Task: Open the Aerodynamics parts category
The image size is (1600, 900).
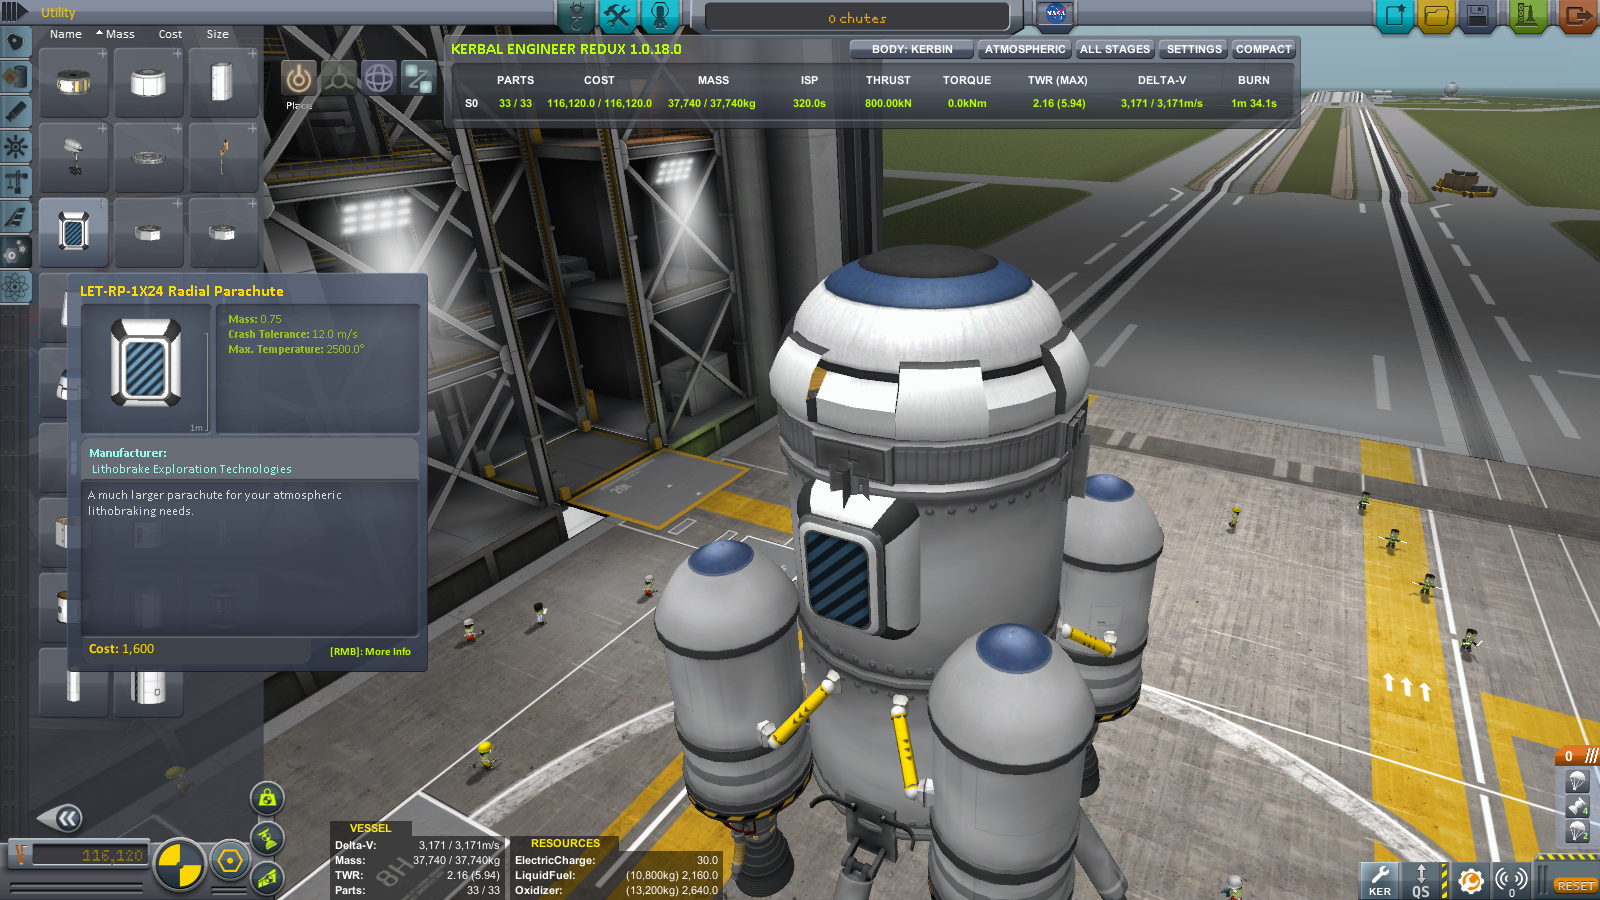Action: pyautogui.click(x=15, y=217)
